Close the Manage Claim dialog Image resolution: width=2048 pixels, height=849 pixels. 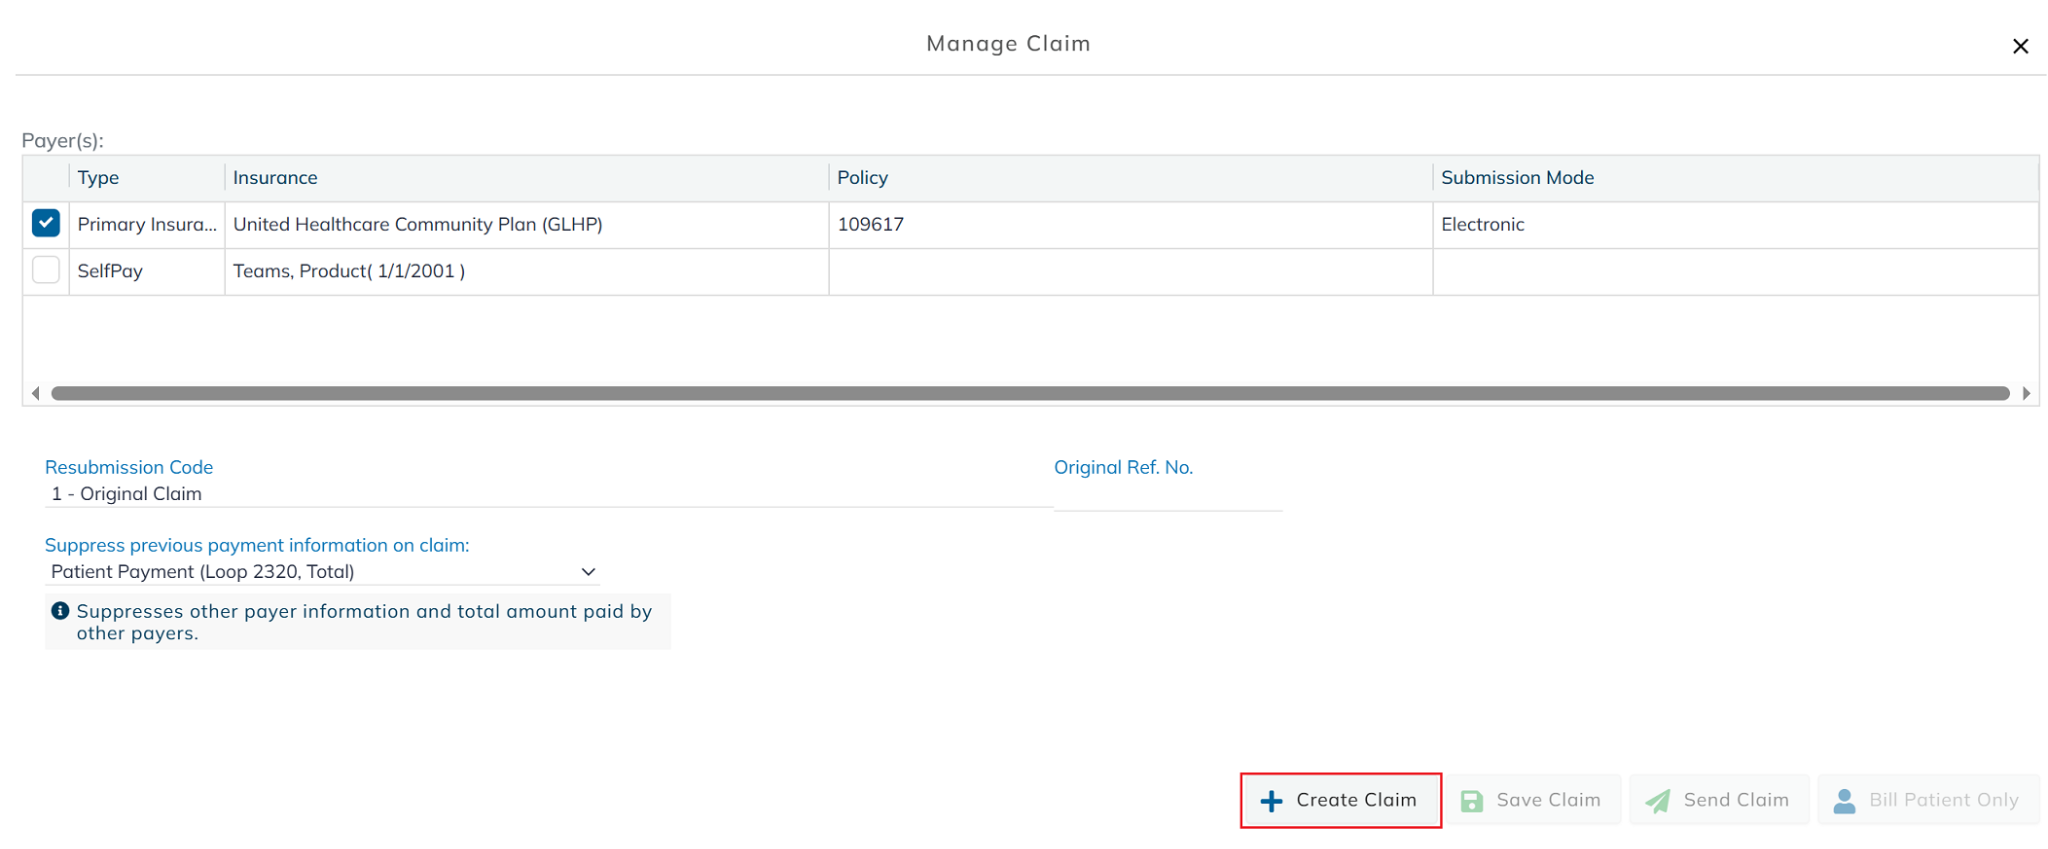tap(2020, 46)
